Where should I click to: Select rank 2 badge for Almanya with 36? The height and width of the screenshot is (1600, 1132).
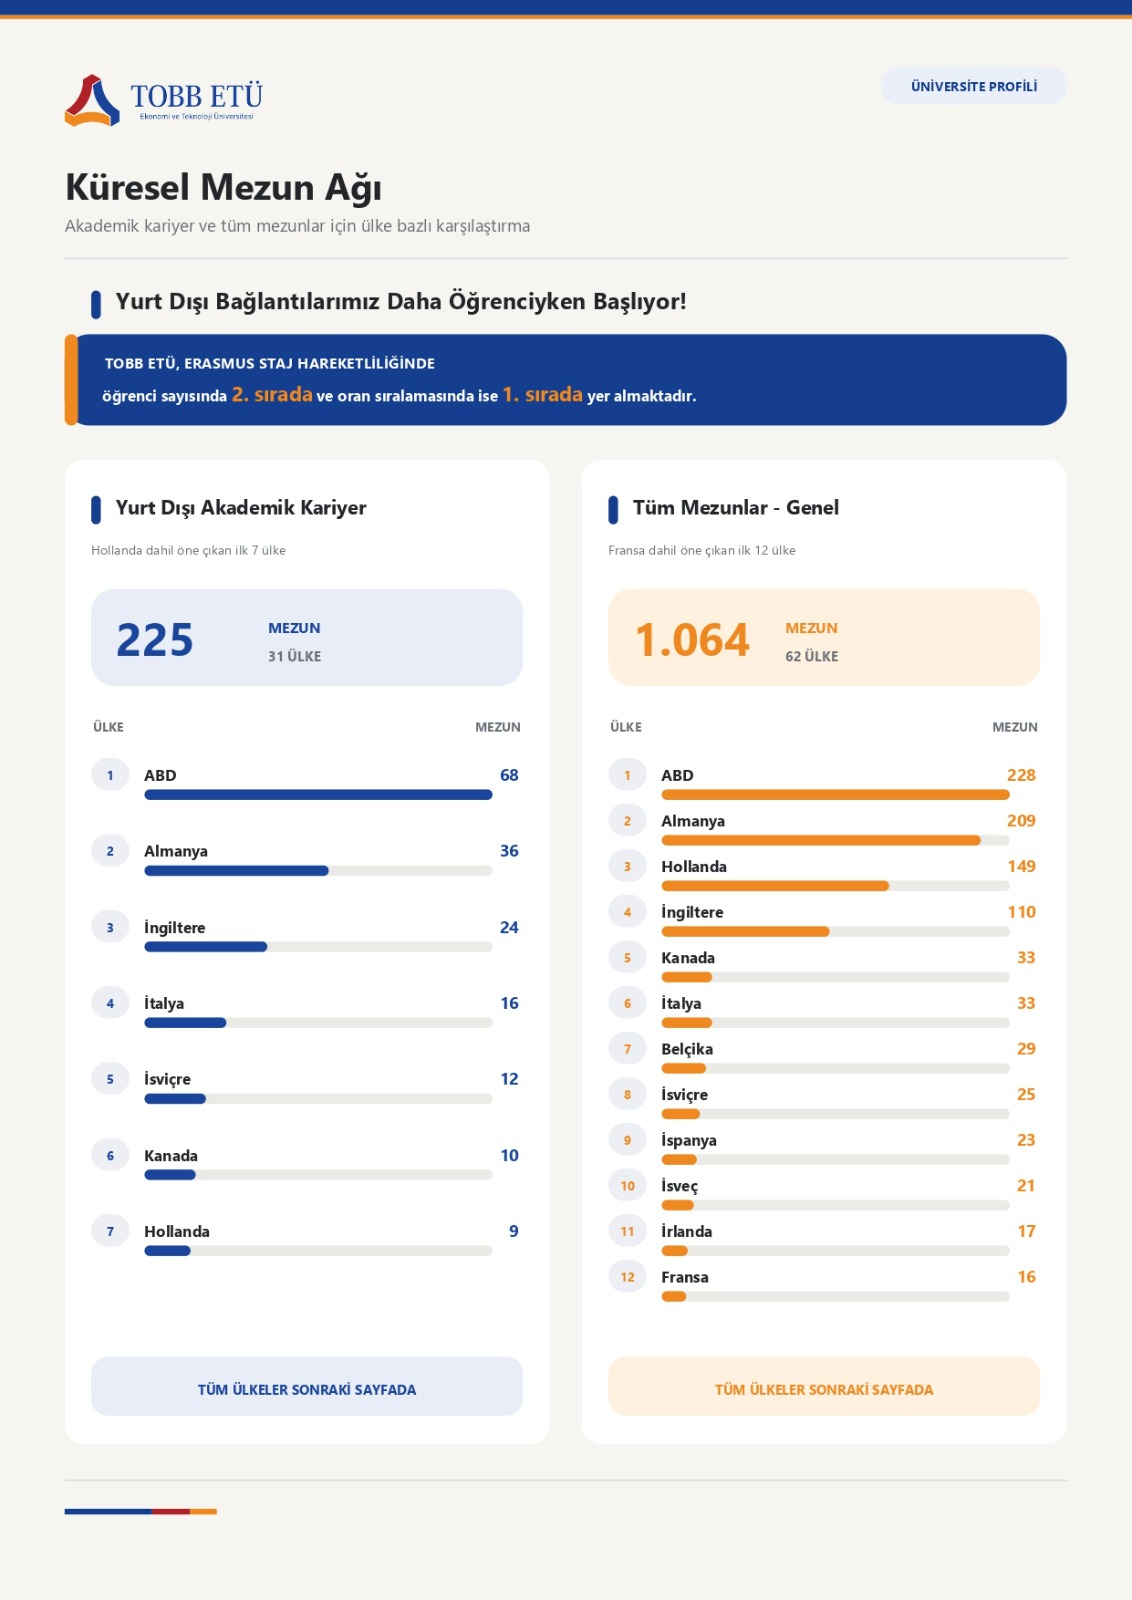[x=110, y=851]
